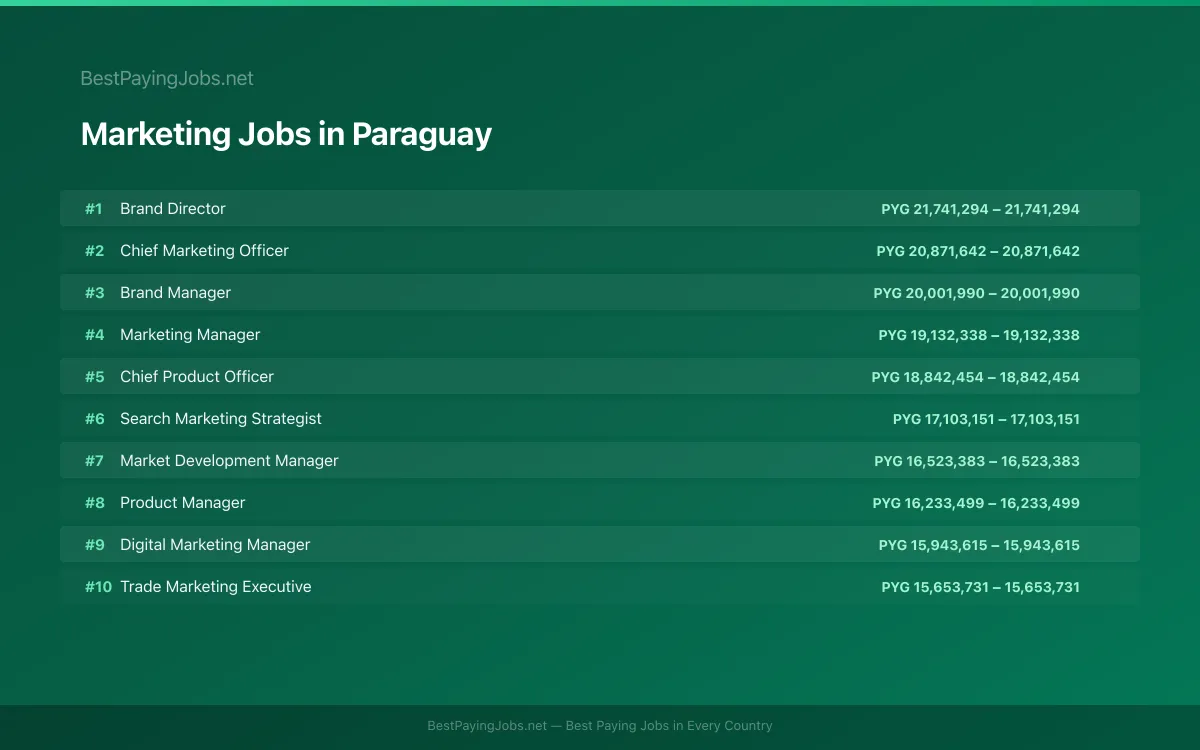Select the Brand Director job title
The width and height of the screenshot is (1200, 750).
(x=173, y=209)
